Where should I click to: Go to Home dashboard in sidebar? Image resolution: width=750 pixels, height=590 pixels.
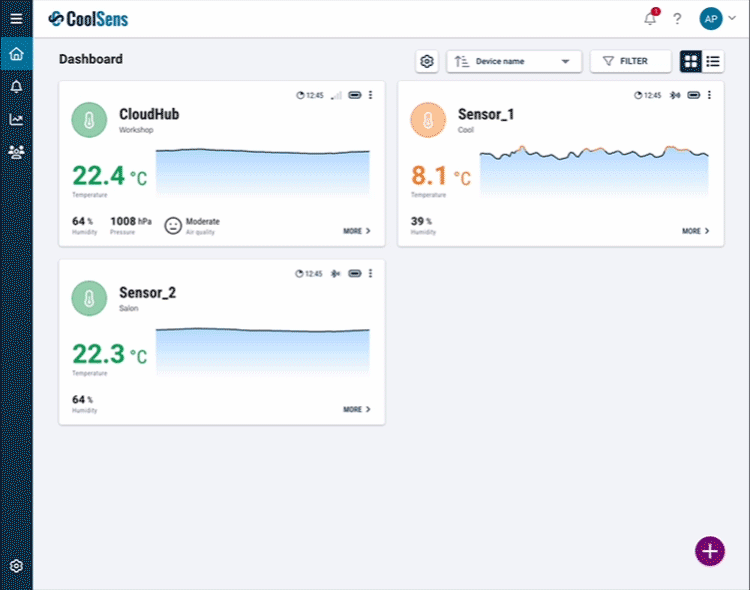coord(16,54)
